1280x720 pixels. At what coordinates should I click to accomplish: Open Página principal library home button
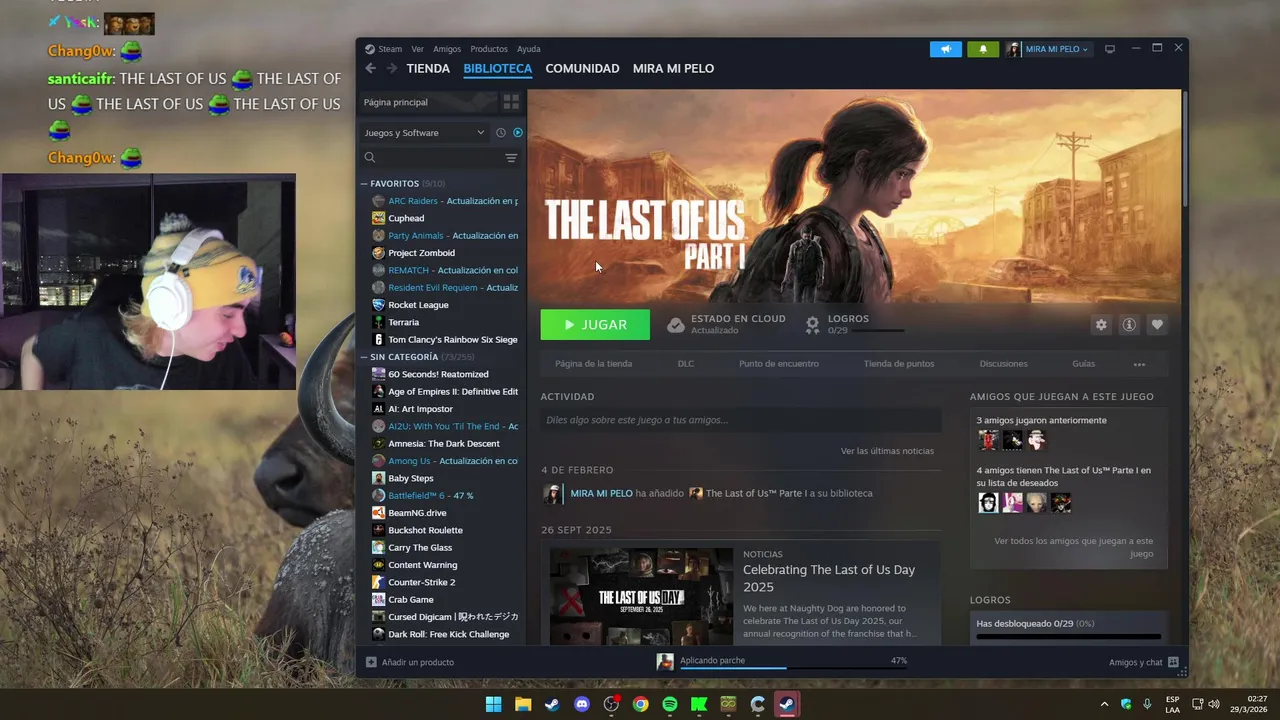click(x=429, y=102)
